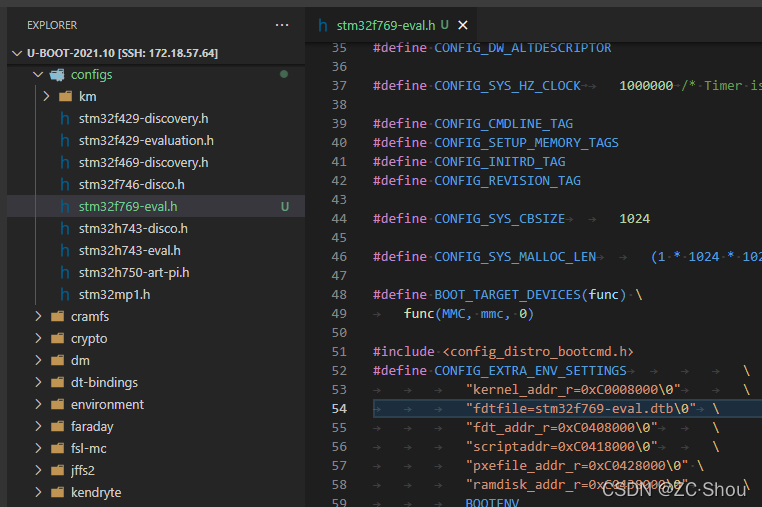Open stm32h750-art-pi.h file

[x=134, y=272]
